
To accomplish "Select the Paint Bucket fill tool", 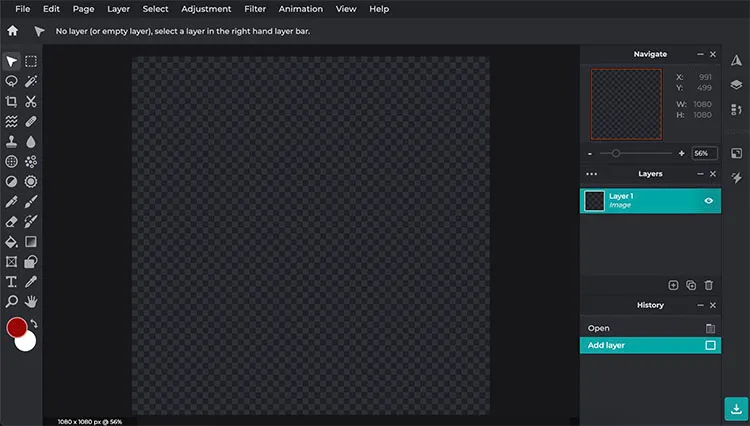I will pos(11,242).
